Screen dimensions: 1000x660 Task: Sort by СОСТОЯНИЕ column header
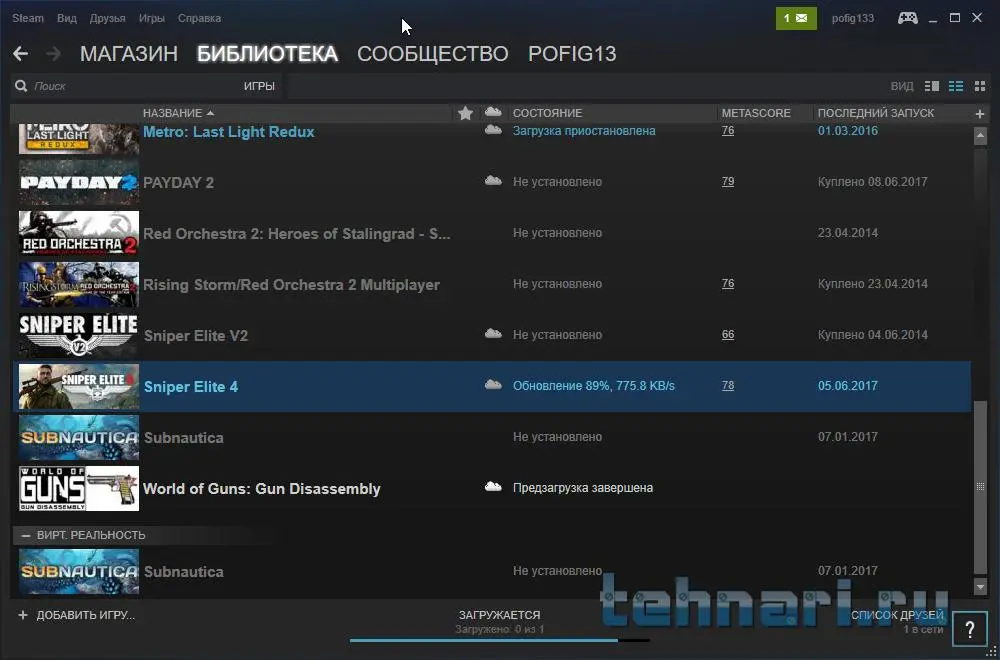click(x=547, y=114)
